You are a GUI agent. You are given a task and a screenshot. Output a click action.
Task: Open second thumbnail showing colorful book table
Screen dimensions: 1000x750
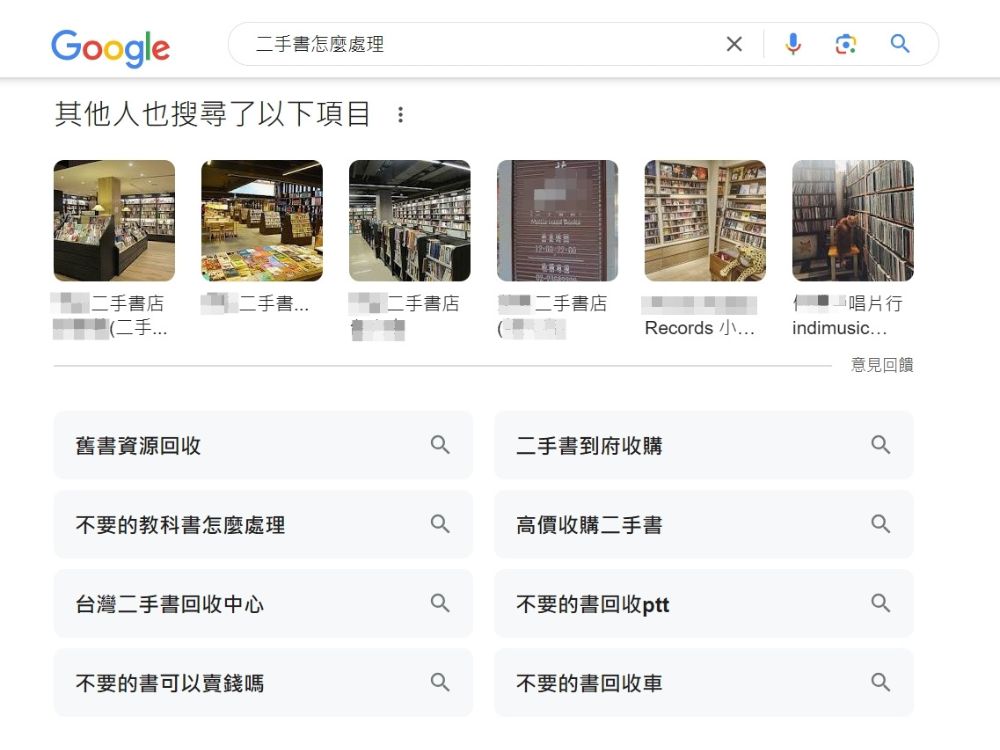click(x=262, y=221)
